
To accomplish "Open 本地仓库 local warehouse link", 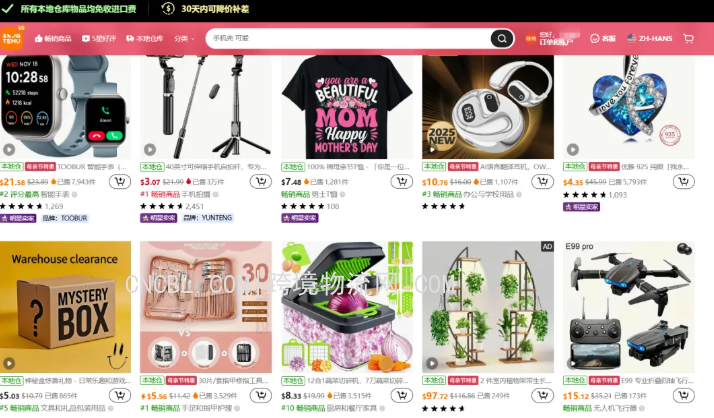I will coord(144,39).
